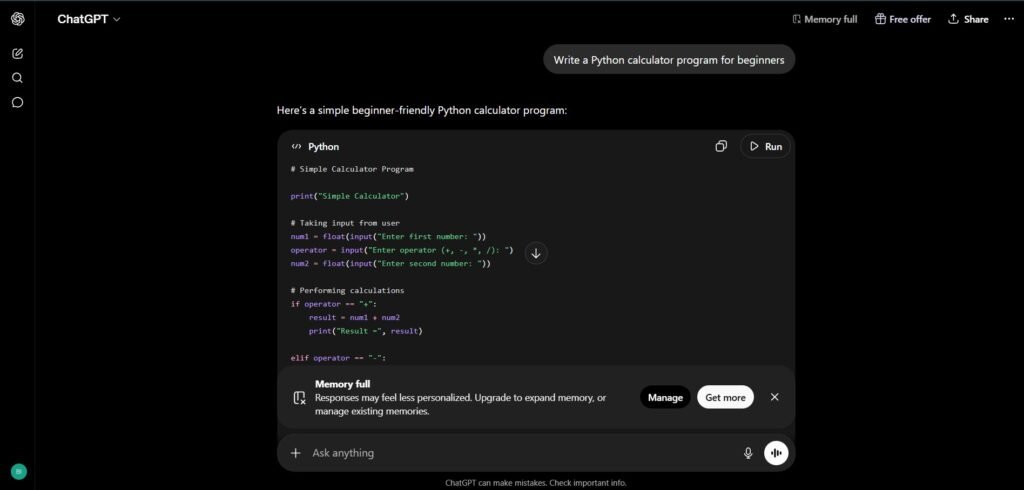
Task: Open the Free offer gift button
Action: pos(903,20)
